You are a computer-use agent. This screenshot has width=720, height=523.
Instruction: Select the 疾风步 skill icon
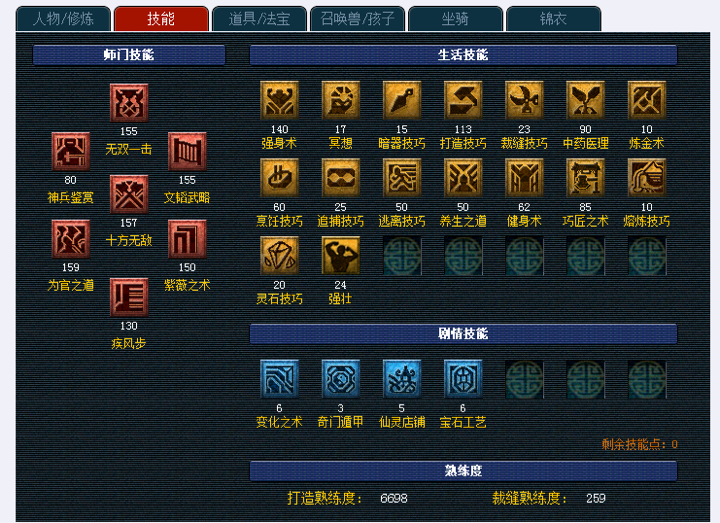pos(129,297)
